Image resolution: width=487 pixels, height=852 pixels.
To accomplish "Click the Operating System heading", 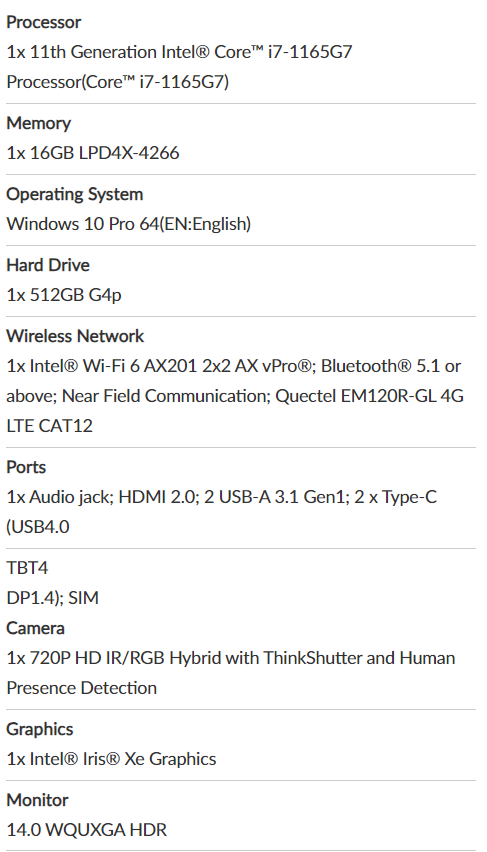I will coord(74,195).
